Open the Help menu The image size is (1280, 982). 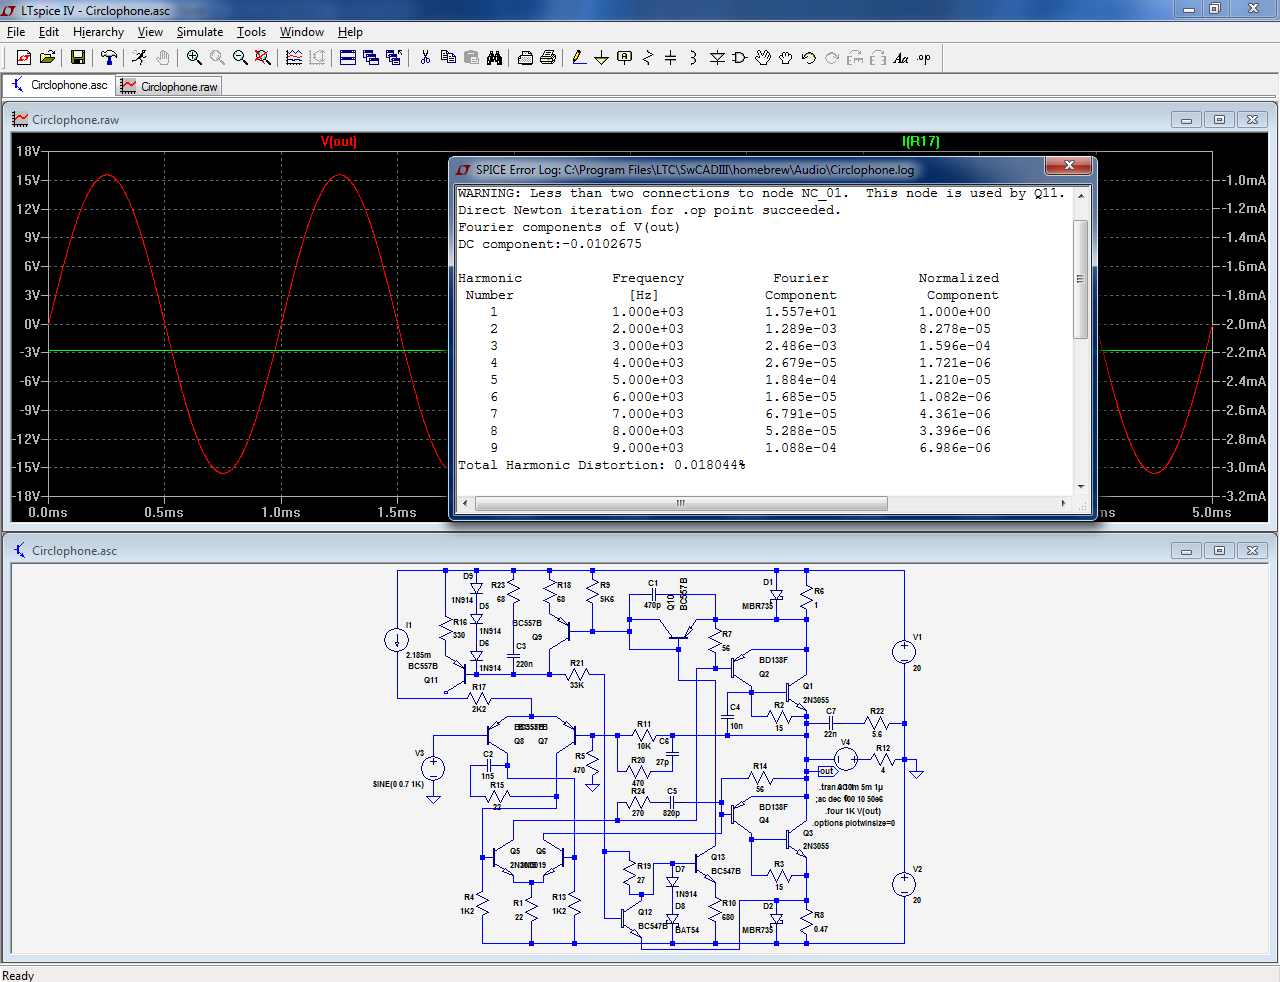[350, 32]
